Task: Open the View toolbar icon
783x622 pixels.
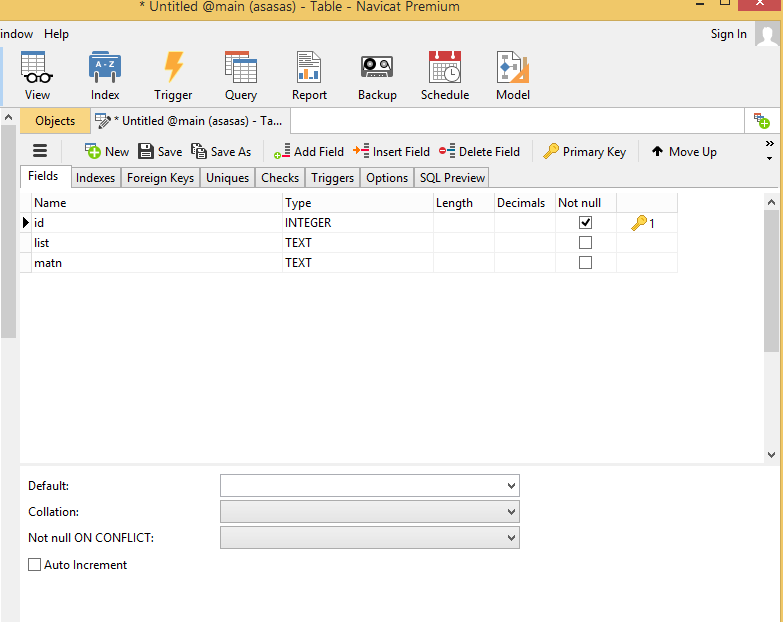Action: 37,76
